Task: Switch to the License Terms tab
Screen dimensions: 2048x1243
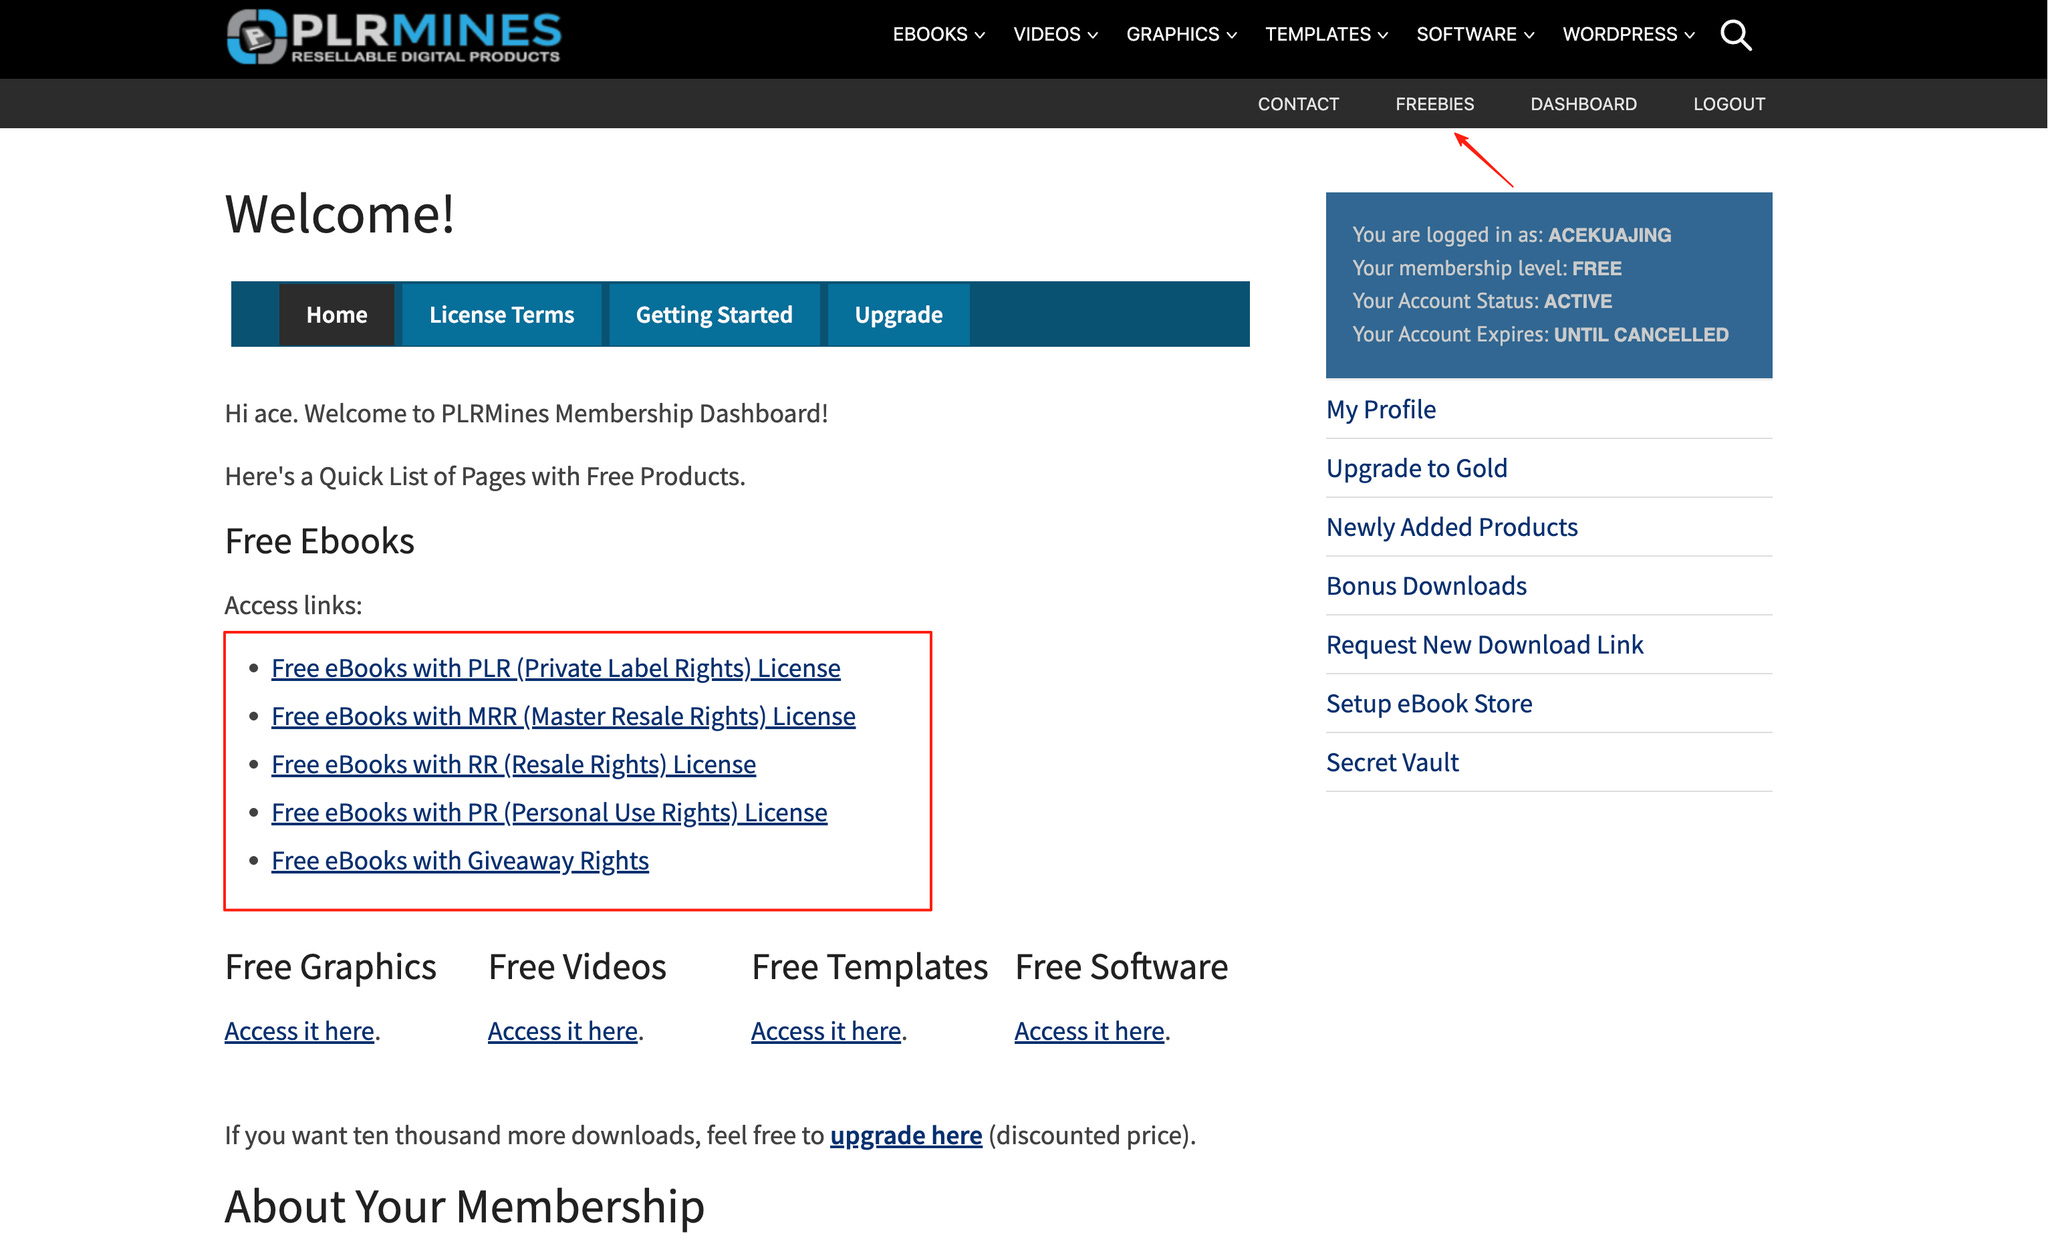Action: pos(501,315)
